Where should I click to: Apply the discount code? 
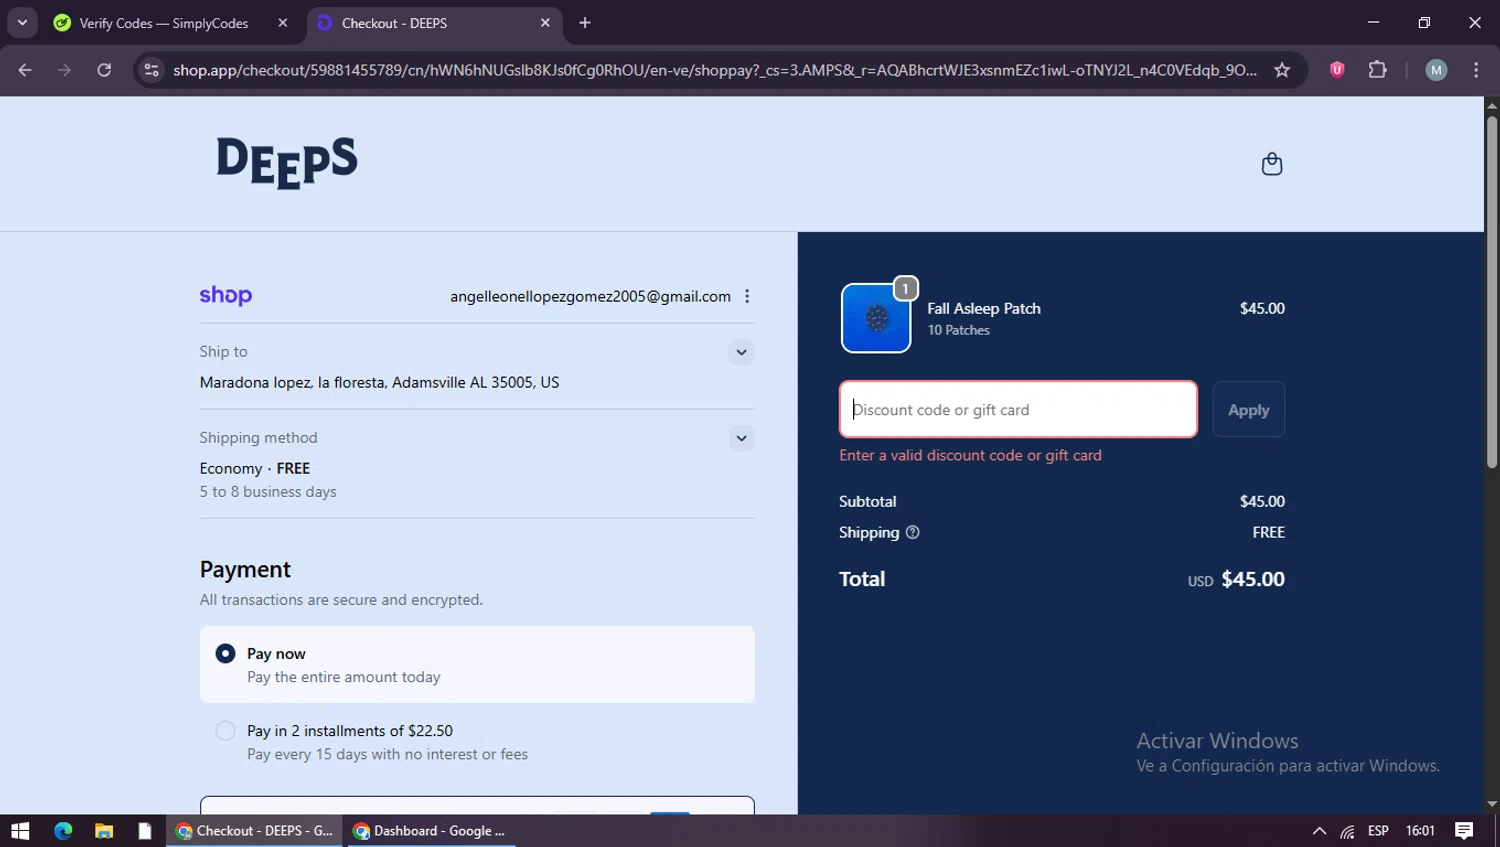pyautogui.click(x=1248, y=410)
